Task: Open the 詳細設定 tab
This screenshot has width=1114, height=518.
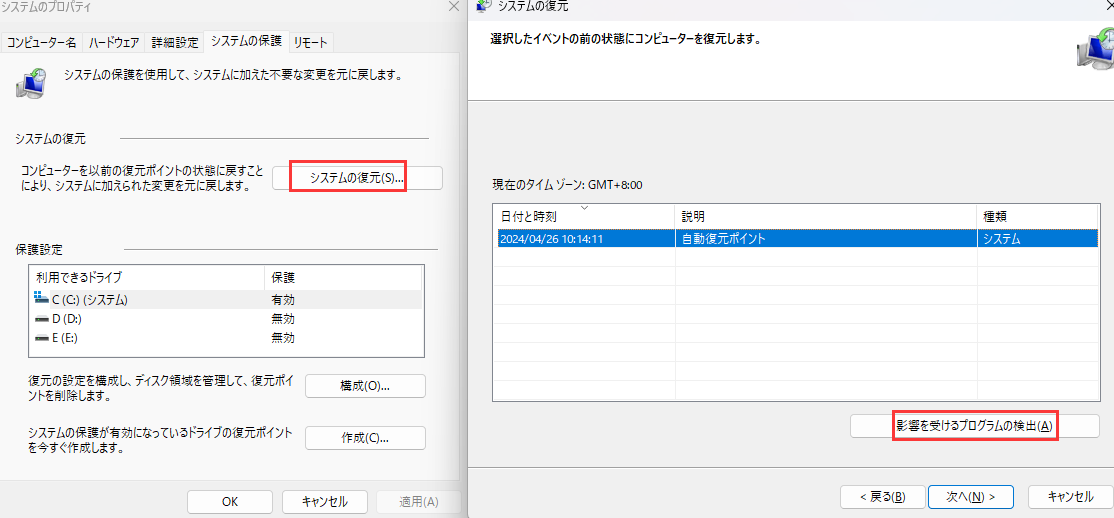Action: [x=175, y=43]
